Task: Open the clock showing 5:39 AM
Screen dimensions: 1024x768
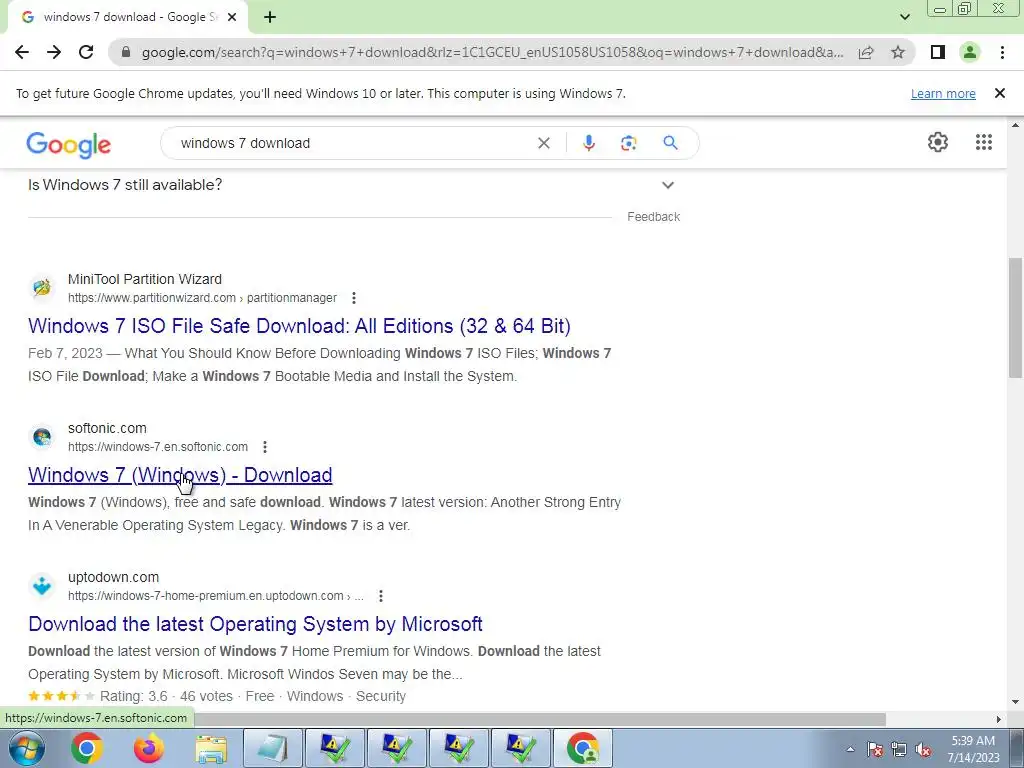Action: pos(973,741)
